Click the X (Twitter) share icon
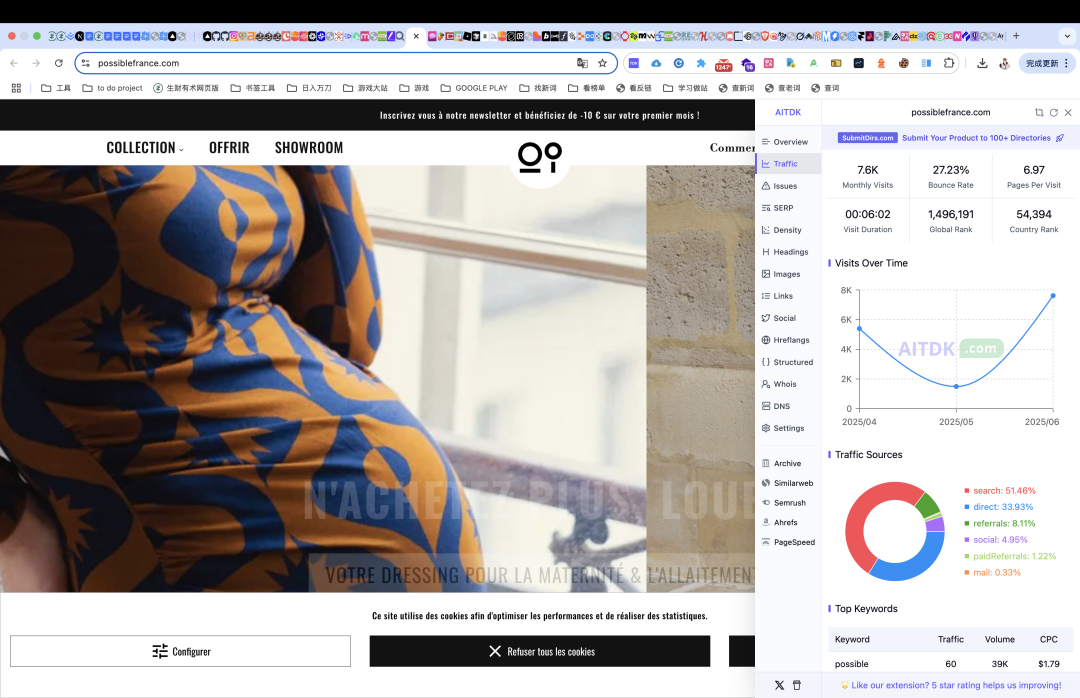 (779, 686)
